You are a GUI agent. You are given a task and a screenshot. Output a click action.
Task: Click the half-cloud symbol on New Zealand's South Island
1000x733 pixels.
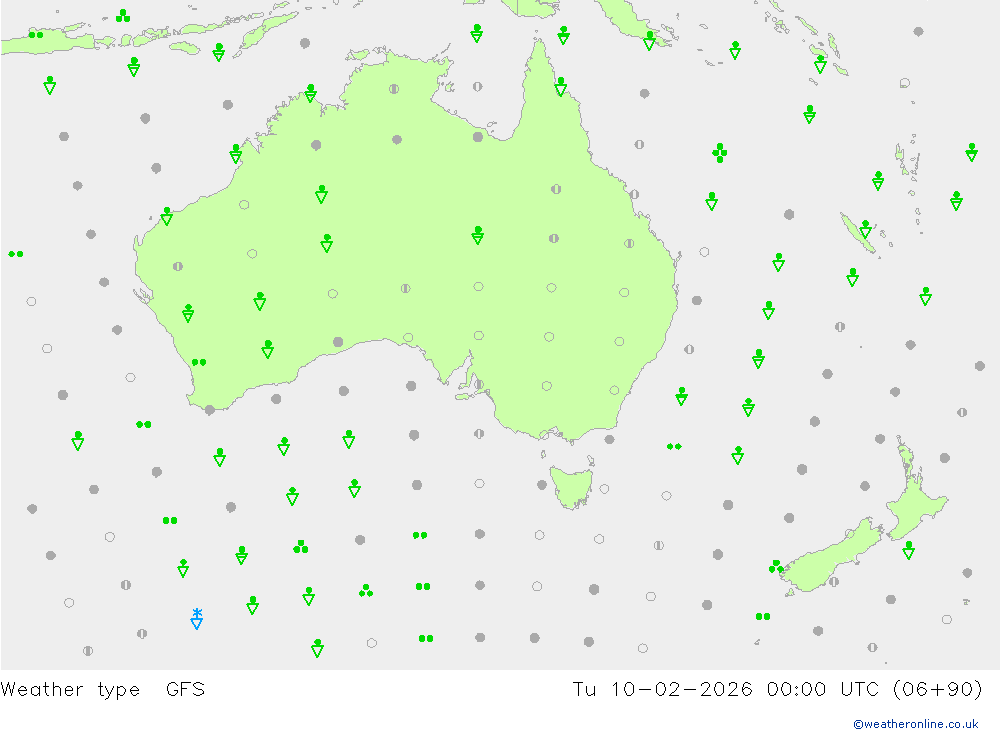tap(834, 582)
